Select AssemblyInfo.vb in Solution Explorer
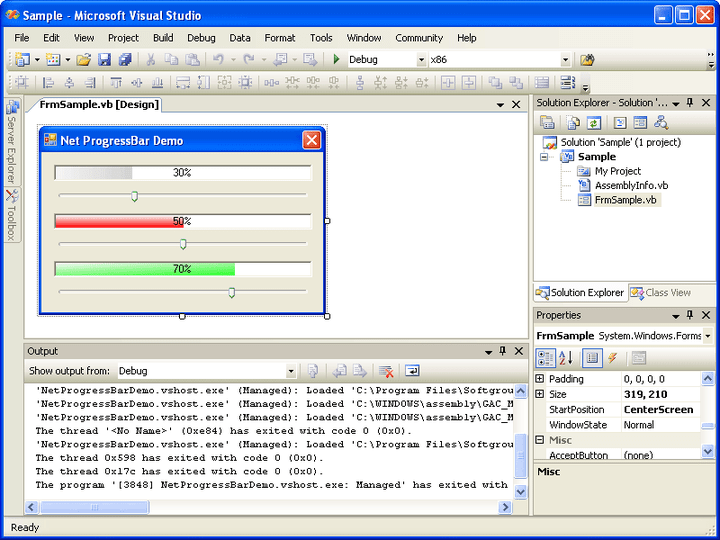 (x=630, y=186)
